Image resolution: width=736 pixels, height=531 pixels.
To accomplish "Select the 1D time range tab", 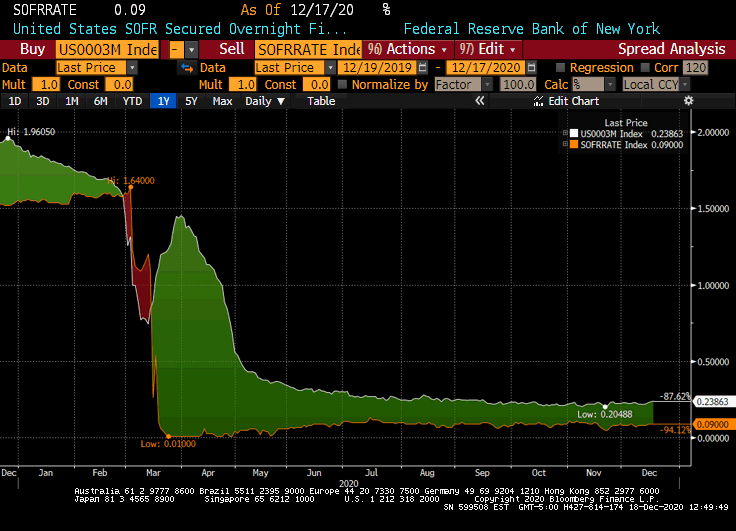I will tap(15, 101).
